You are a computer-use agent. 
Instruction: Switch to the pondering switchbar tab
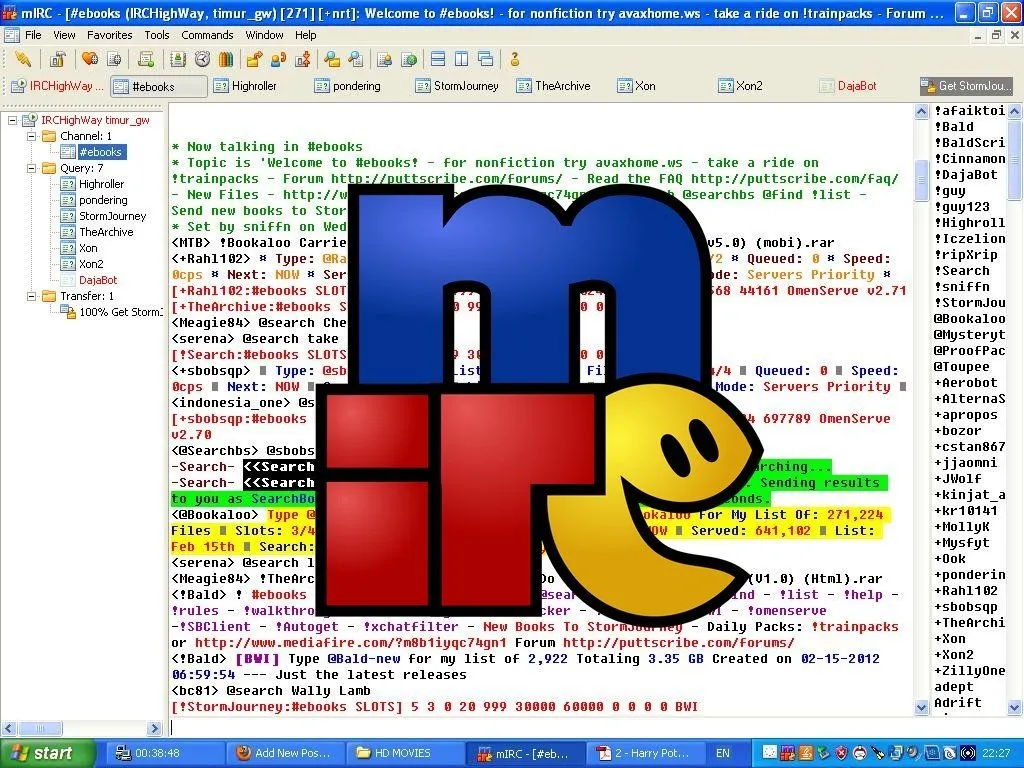pyautogui.click(x=356, y=86)
